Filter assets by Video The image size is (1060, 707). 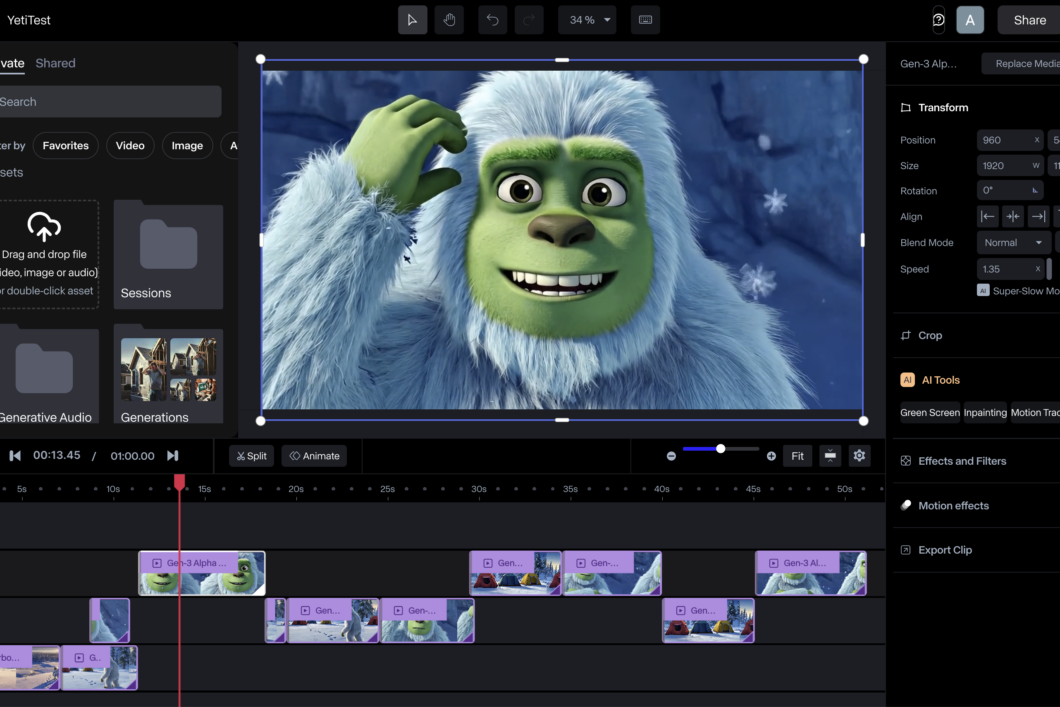[x=130, y=145]
